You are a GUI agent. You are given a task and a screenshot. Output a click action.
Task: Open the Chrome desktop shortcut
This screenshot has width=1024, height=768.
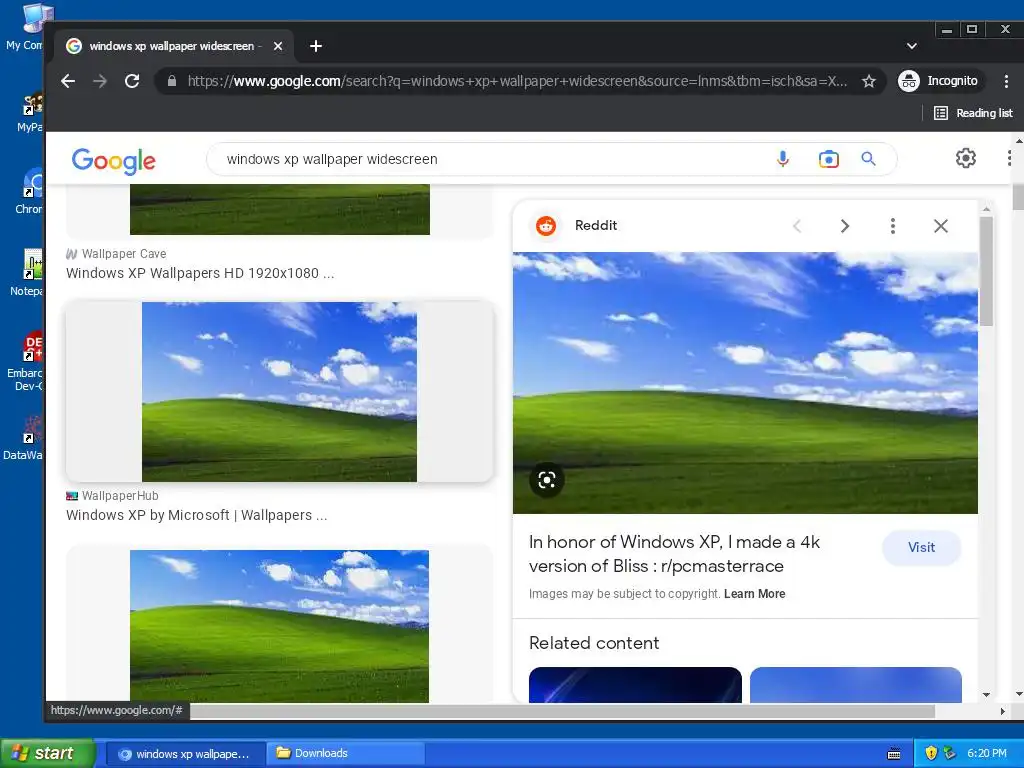[x=29, y=191]
